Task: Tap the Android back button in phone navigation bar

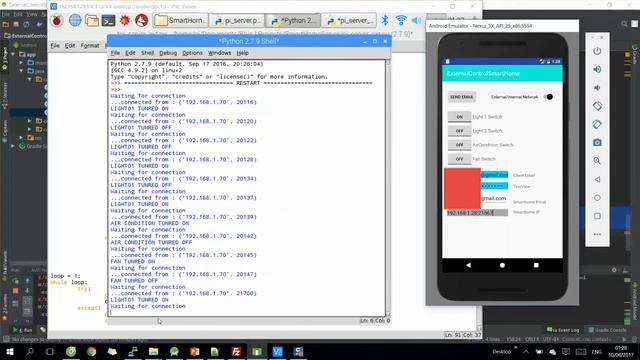Action: tap(469, 265)
